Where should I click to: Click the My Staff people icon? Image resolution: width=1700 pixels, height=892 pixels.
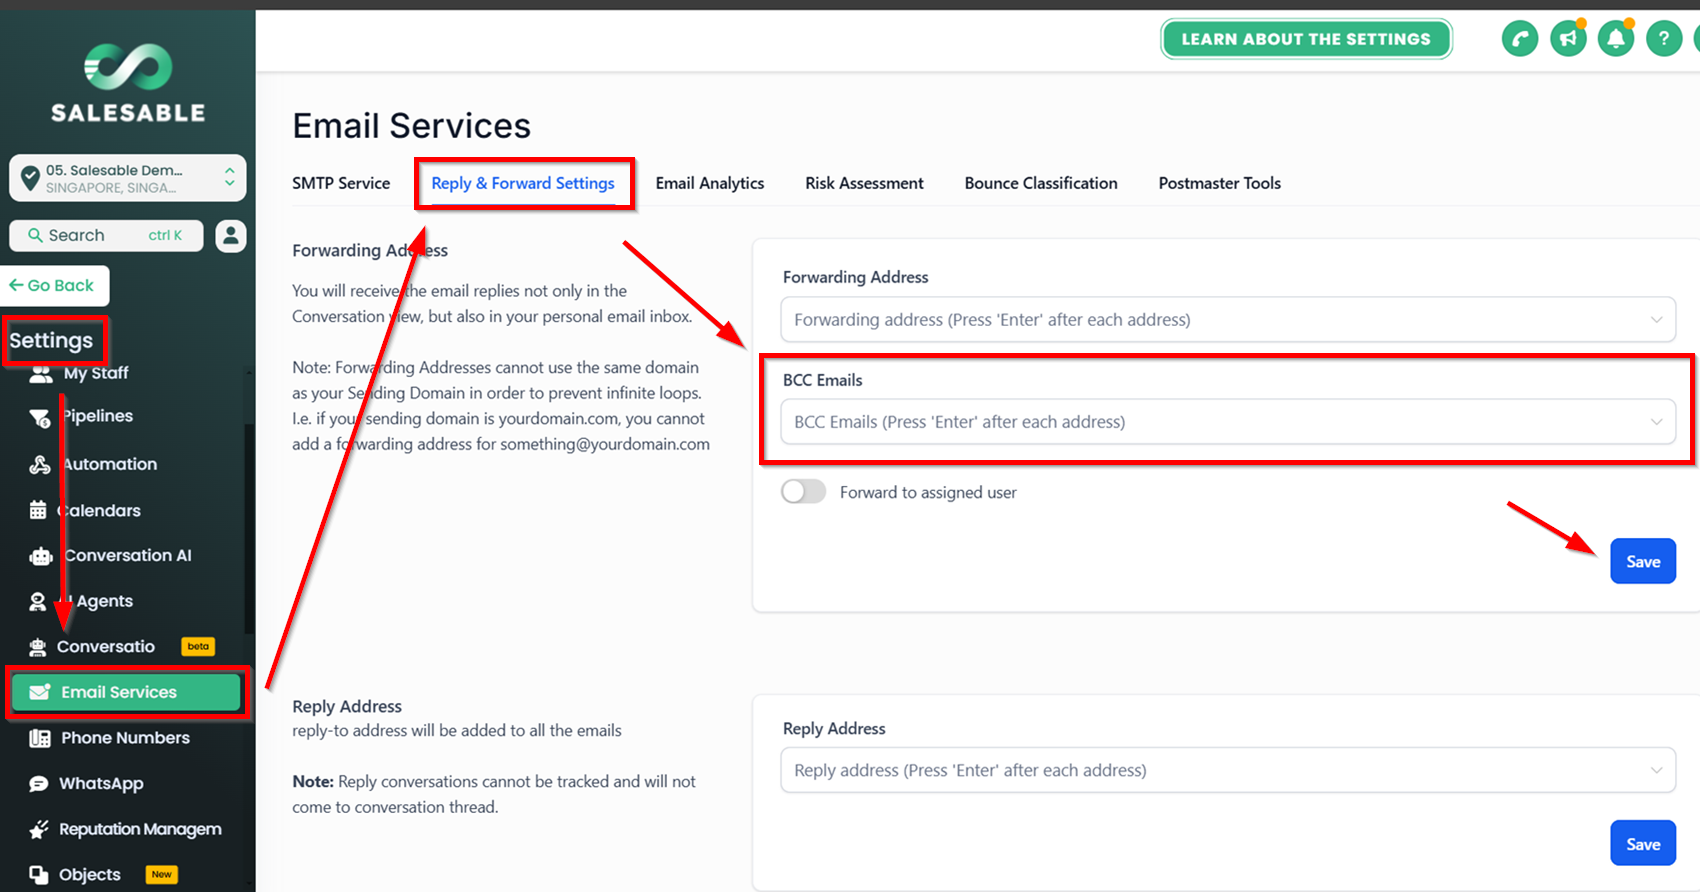point(41,373)
